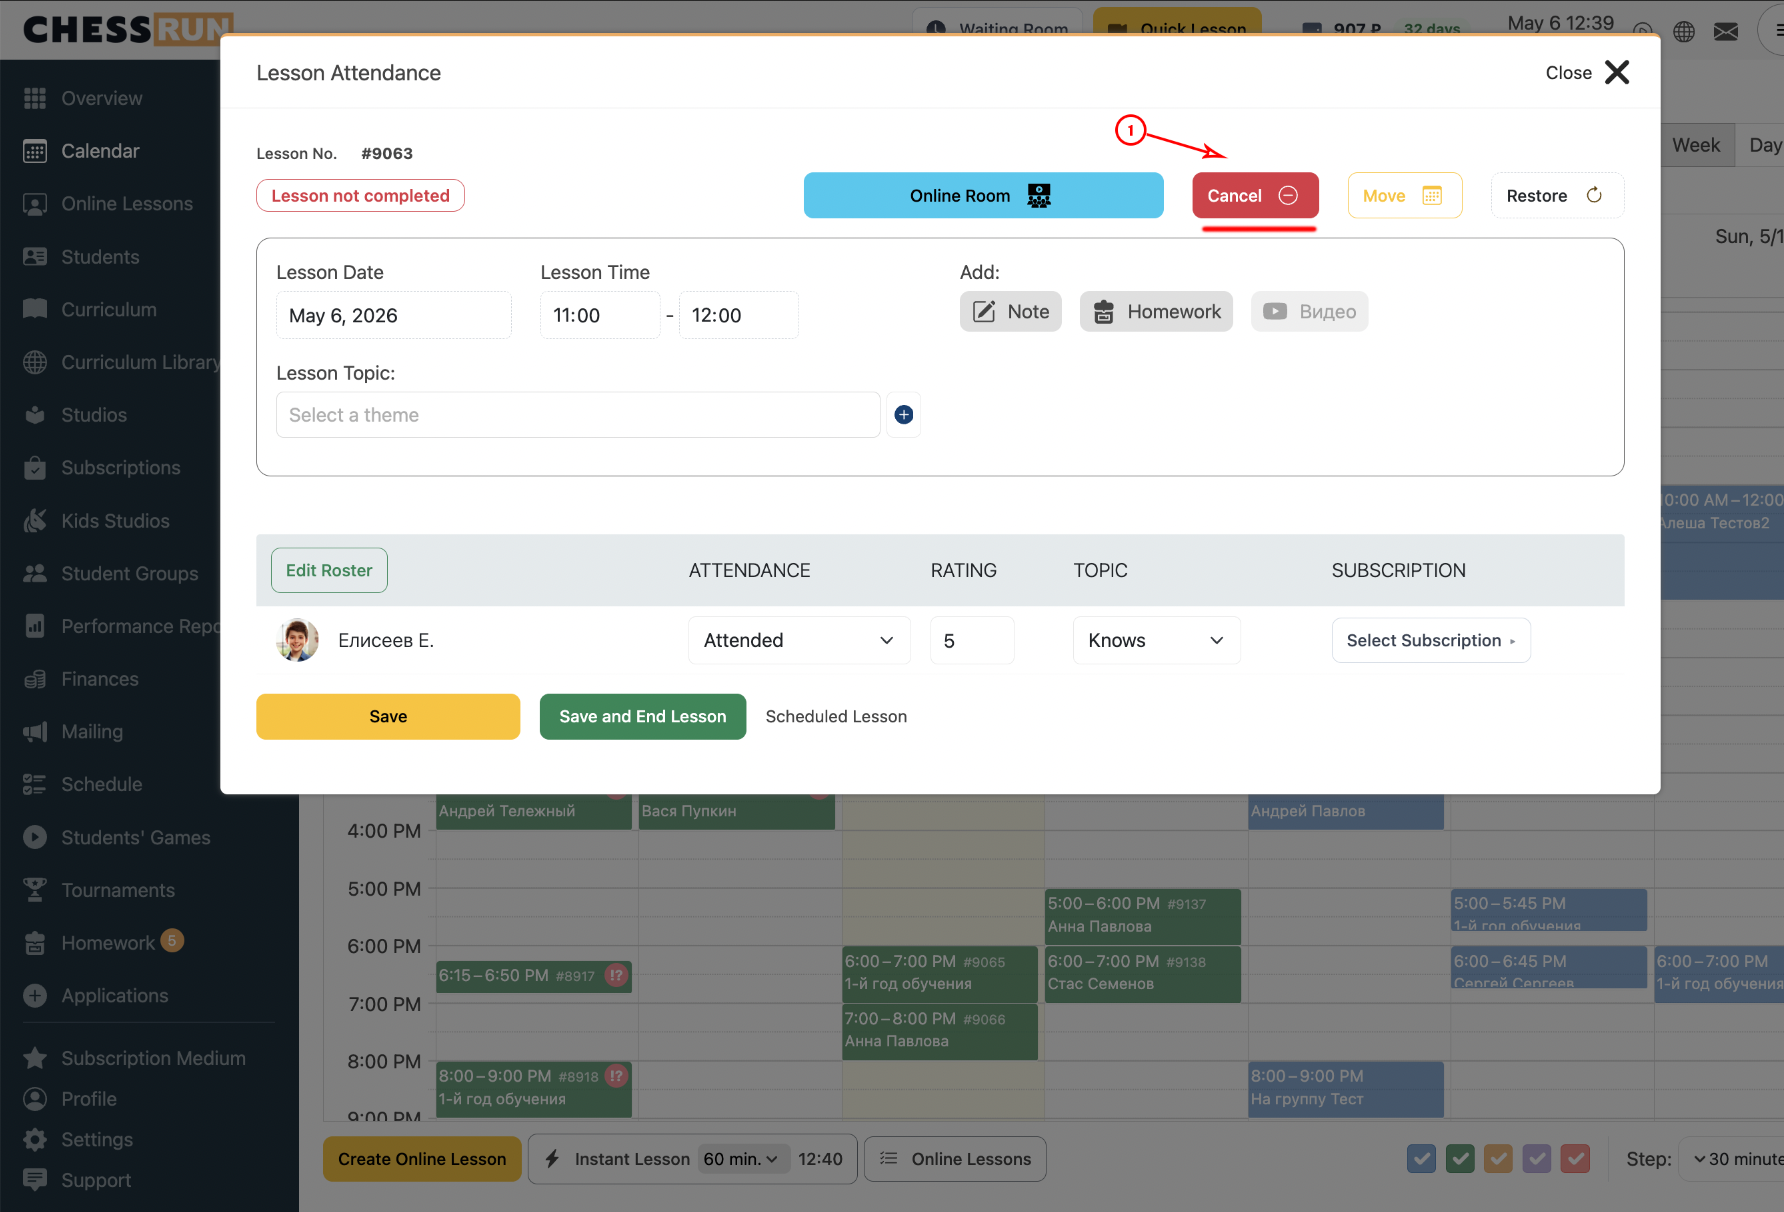Click Create Online Lesson button
This screenshot has height=1212, width=1784.
pyautogui.click(x=422, y=1159)
